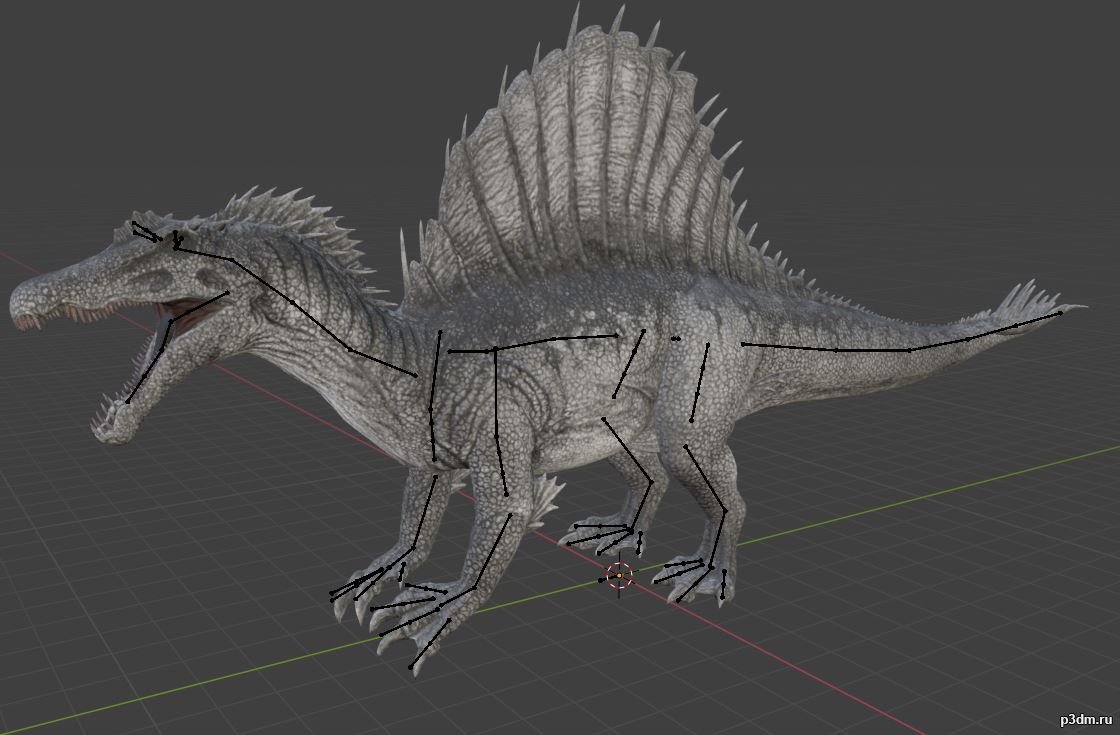This screenshot has height=735, width=1120.
Task: Select the head bone on top of skull
Action: [205, 253]
